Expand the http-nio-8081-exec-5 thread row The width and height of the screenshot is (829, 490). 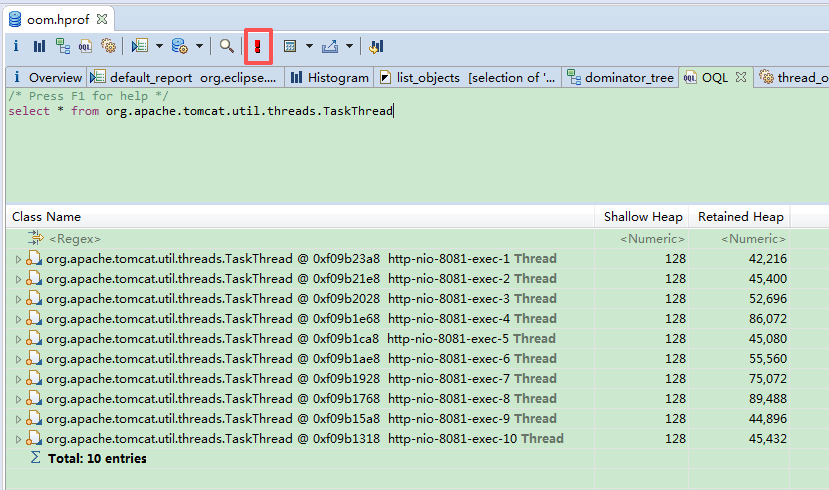pos(18,339)
